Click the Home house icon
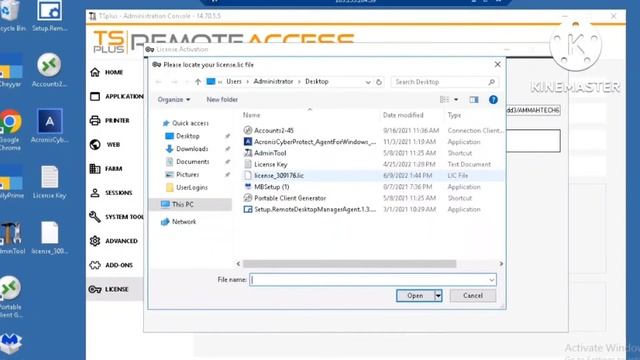Image resolution: width=640 pixels, height=360 pixels. [95, 72]
